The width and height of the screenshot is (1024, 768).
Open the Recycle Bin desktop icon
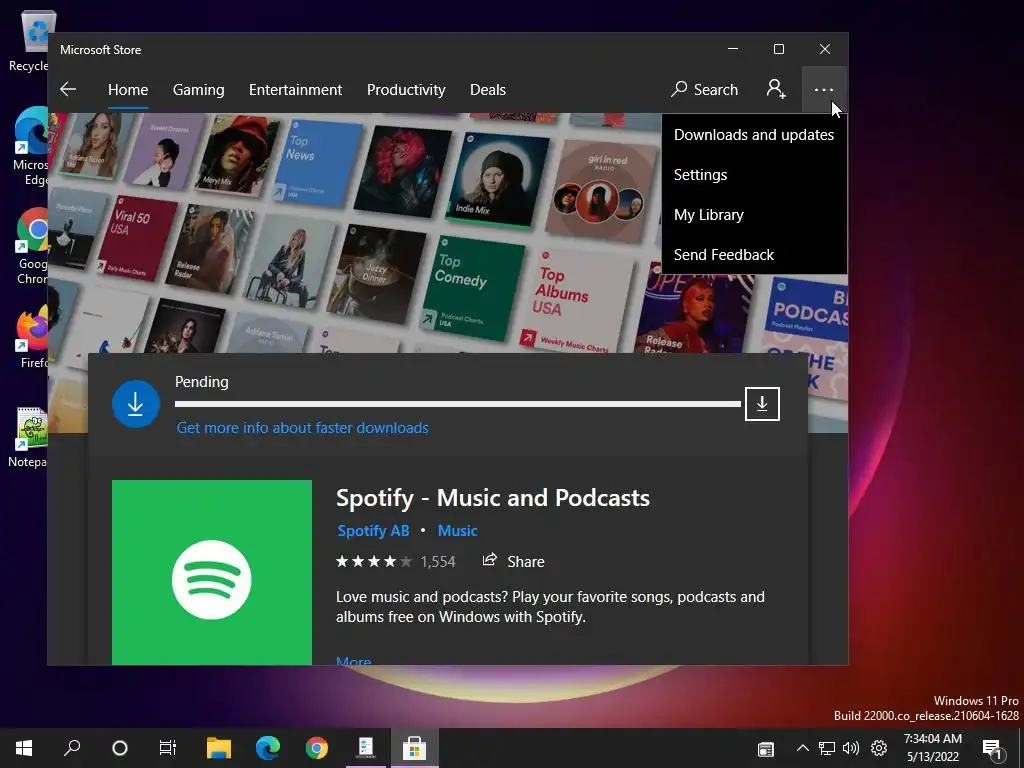29,39
